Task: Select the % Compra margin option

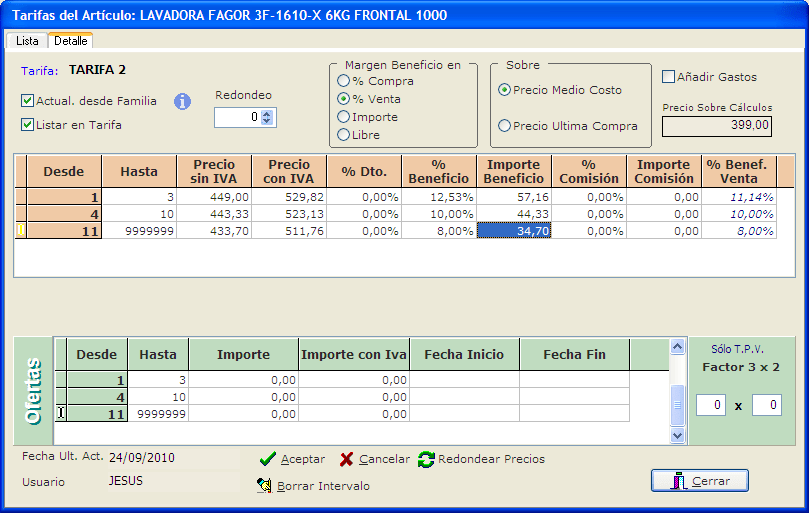Action: [344, 81]
